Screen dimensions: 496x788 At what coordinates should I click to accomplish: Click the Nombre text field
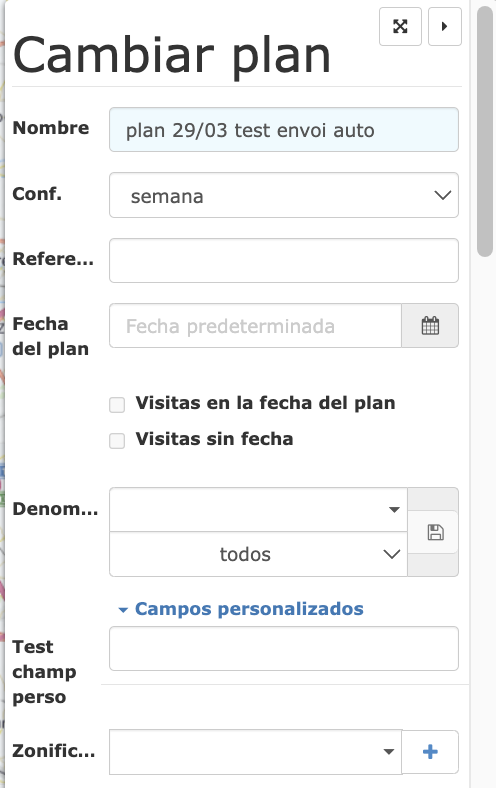[283, 130]
